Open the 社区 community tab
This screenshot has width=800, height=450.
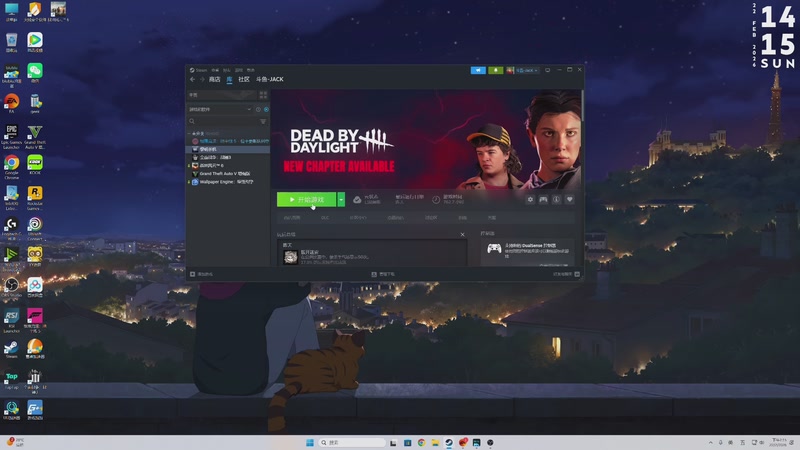[x=244, y=80]
